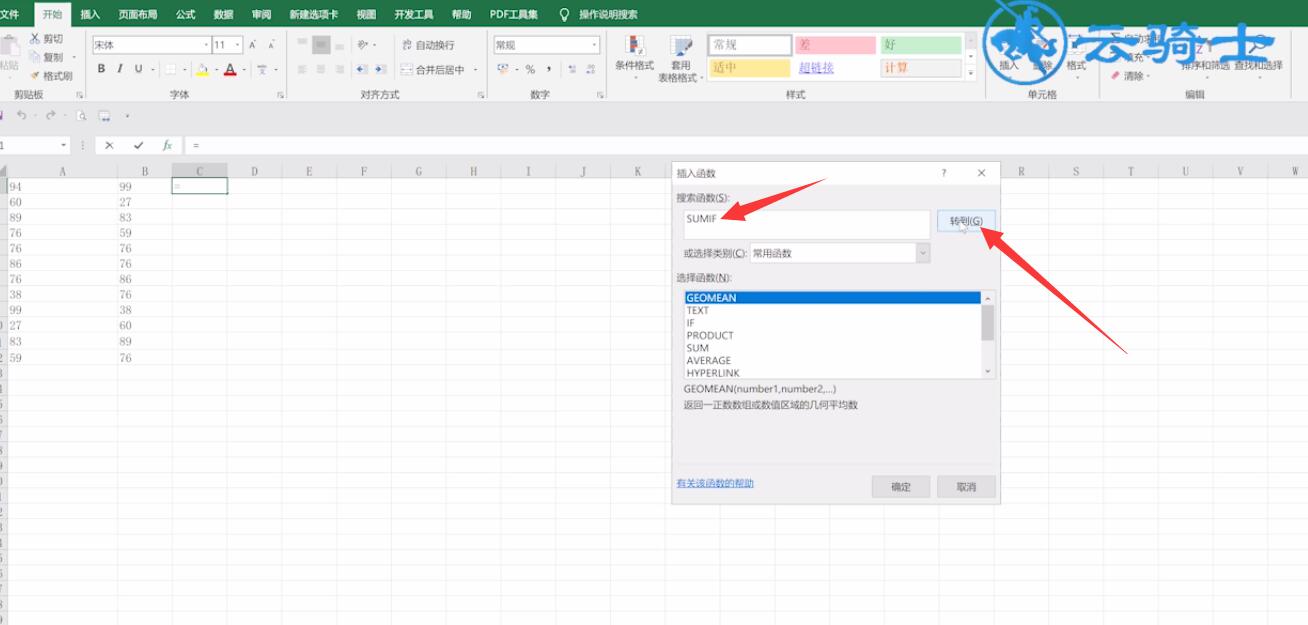Click the Cut (剪切) scissors icon

click(x=35, y=39)
